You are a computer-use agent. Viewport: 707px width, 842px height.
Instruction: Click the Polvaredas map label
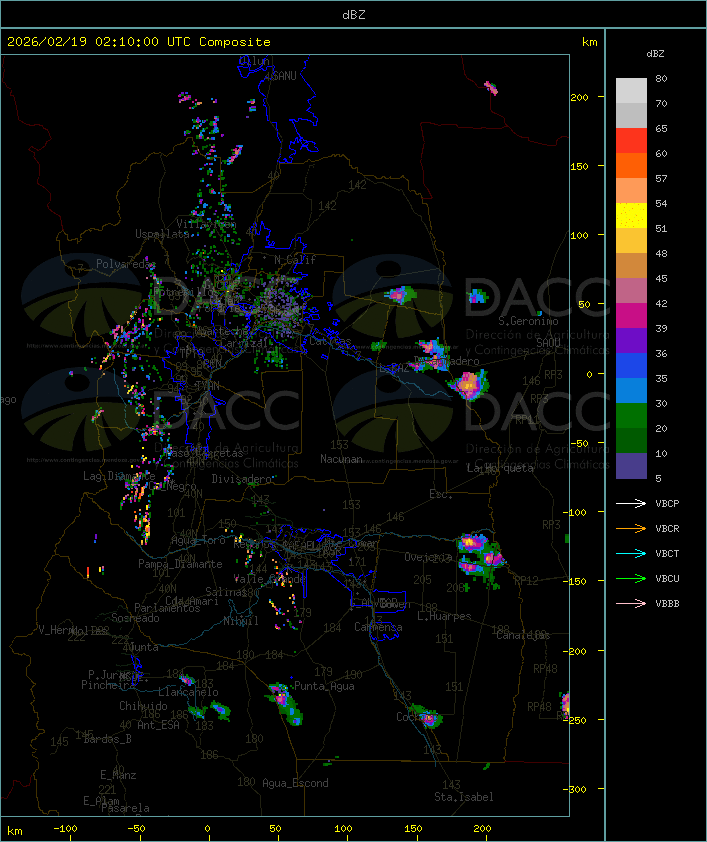[125, 264]
